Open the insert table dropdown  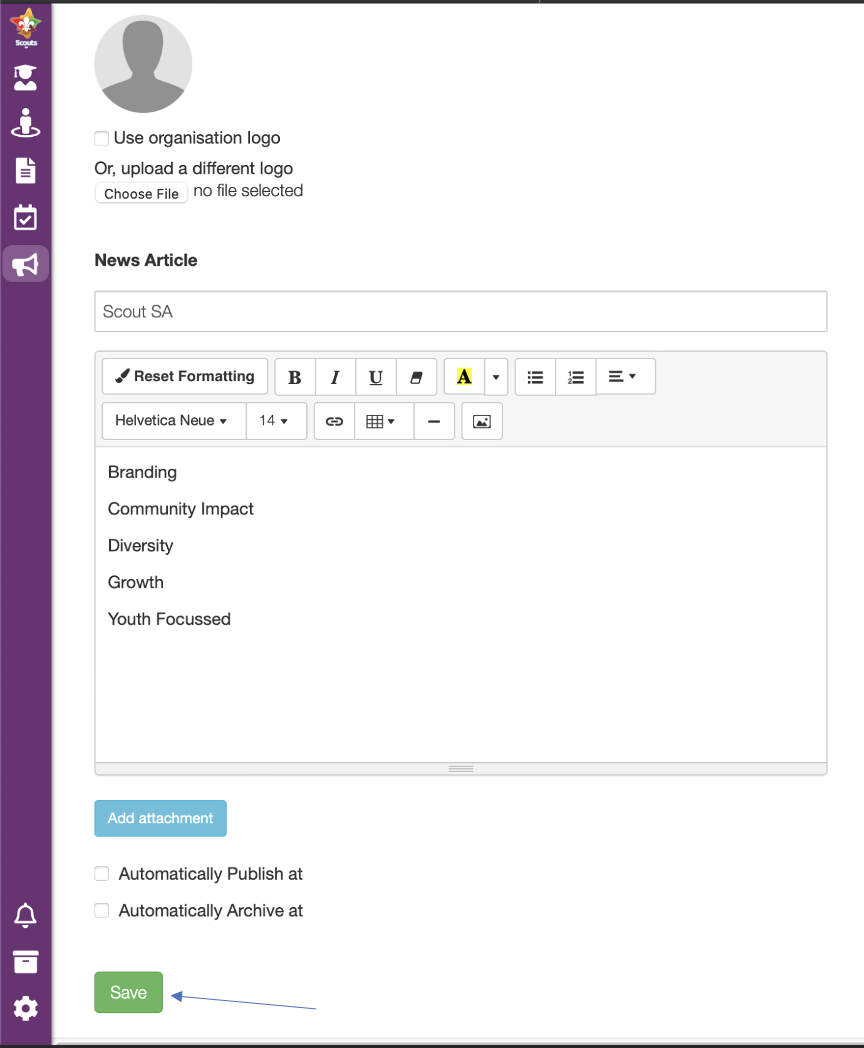[x=384, y=421]
